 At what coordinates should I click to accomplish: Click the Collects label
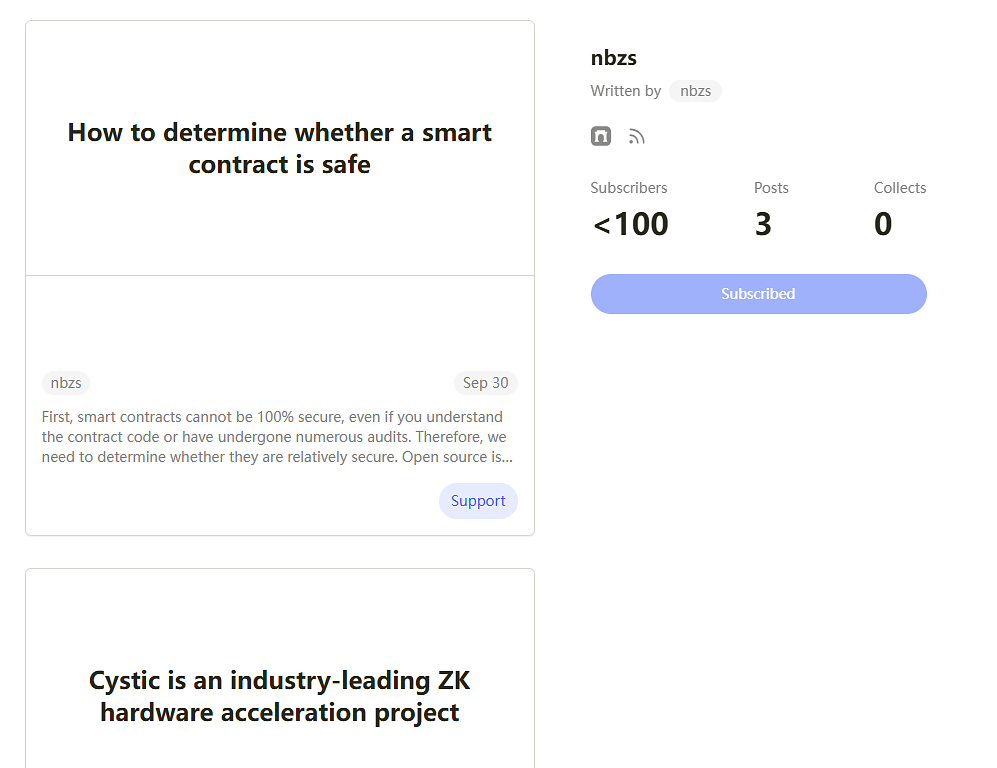(x=900, y=188)
